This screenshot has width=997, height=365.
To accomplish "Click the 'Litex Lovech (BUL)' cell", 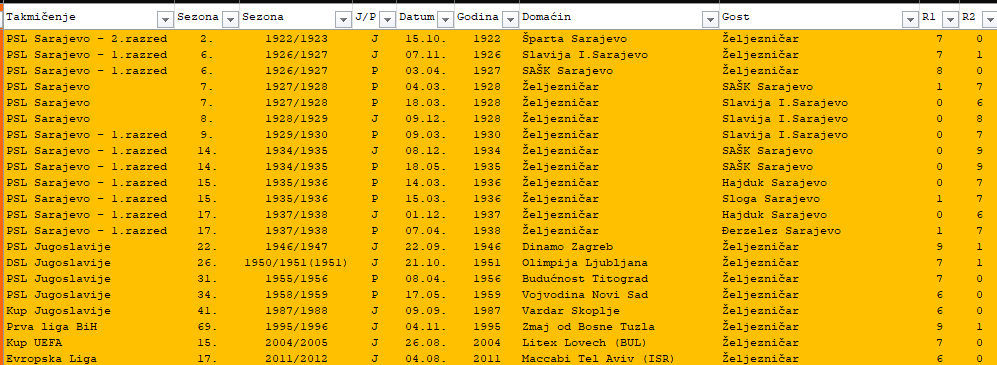I will [619, 343].
